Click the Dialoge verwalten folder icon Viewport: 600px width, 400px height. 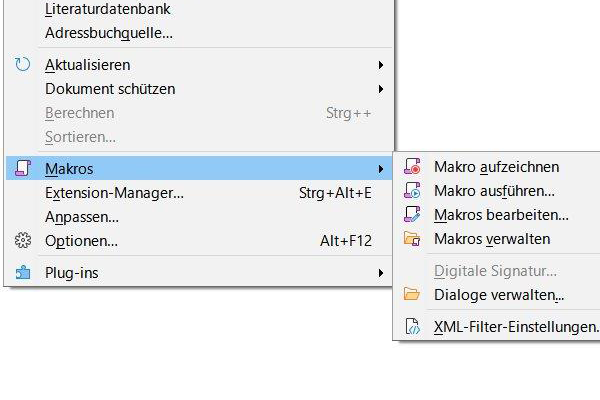[x=411, y=295]
